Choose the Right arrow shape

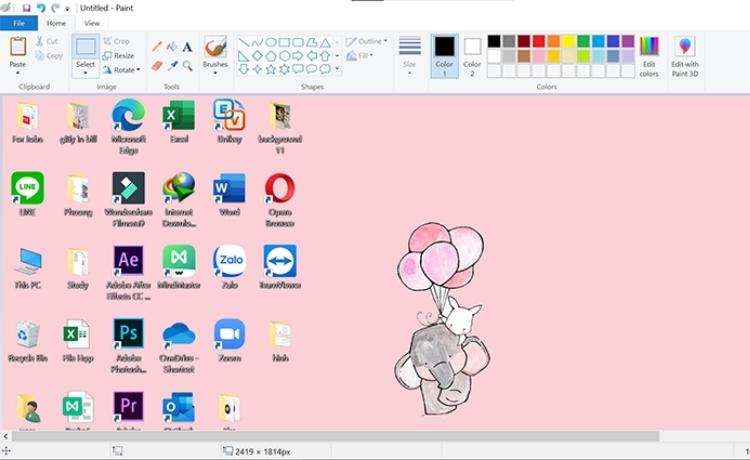click(x=298, y=56)
